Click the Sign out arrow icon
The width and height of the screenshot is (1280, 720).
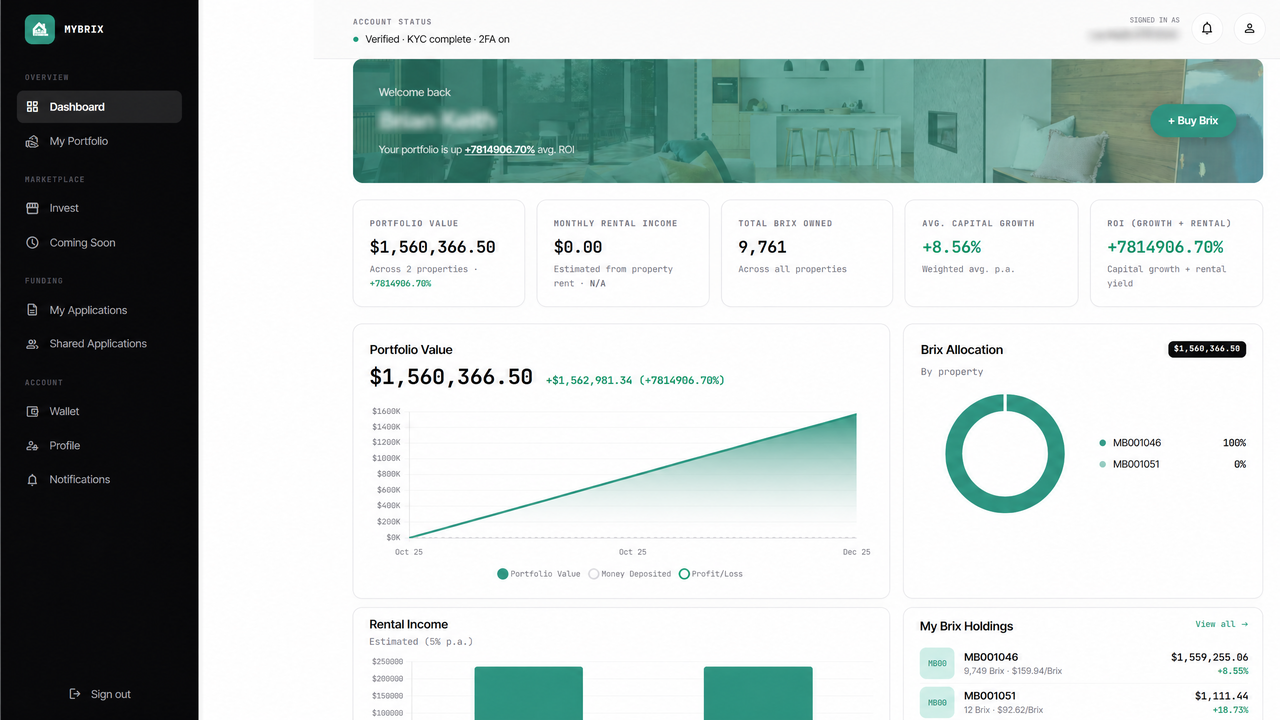[x=74, y=694]
